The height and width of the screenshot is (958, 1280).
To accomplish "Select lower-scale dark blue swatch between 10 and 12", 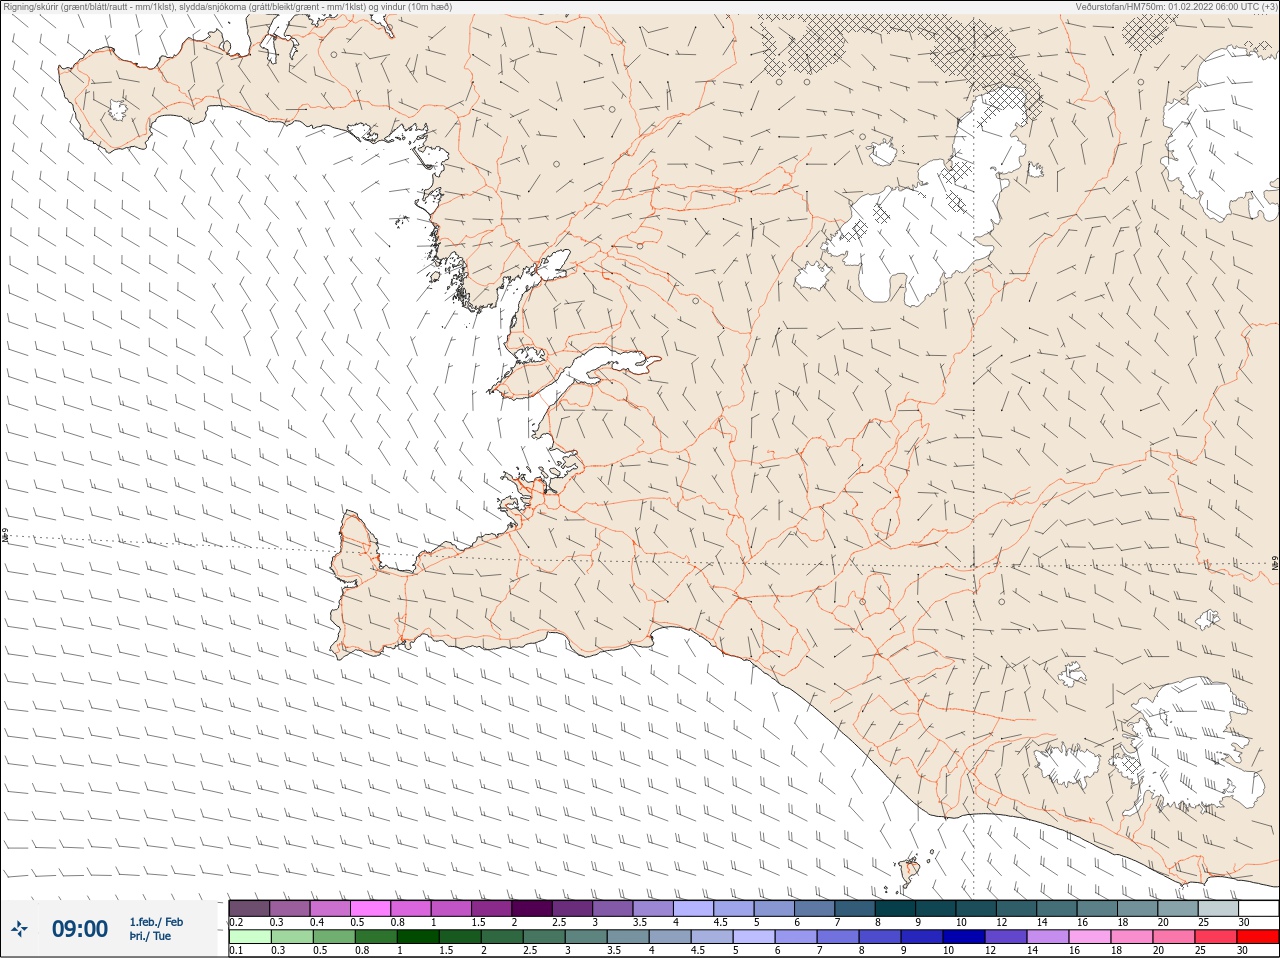I will pyautogui.click(x=964, y=937).
